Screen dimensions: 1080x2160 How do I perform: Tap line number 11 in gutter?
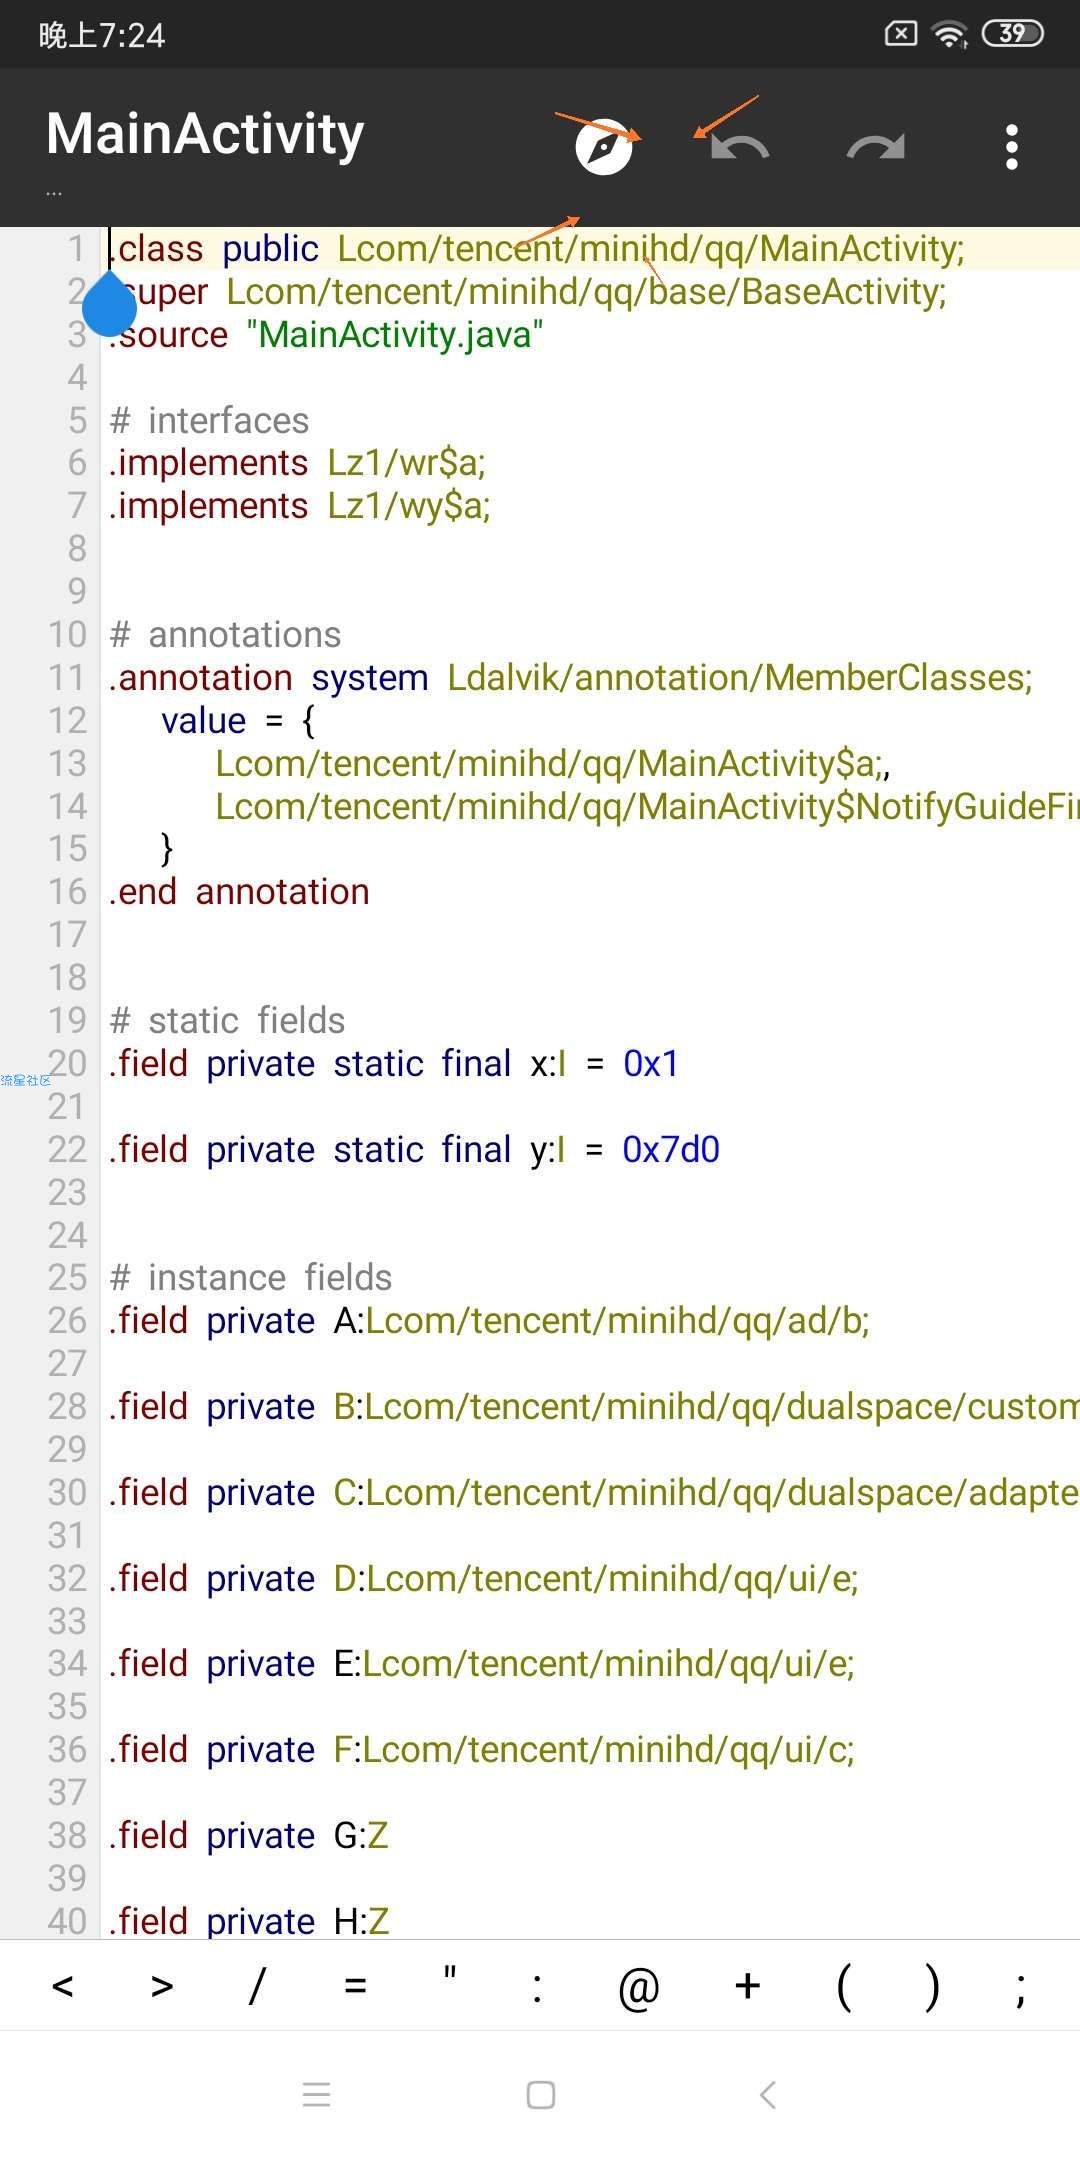coord(67,677)
